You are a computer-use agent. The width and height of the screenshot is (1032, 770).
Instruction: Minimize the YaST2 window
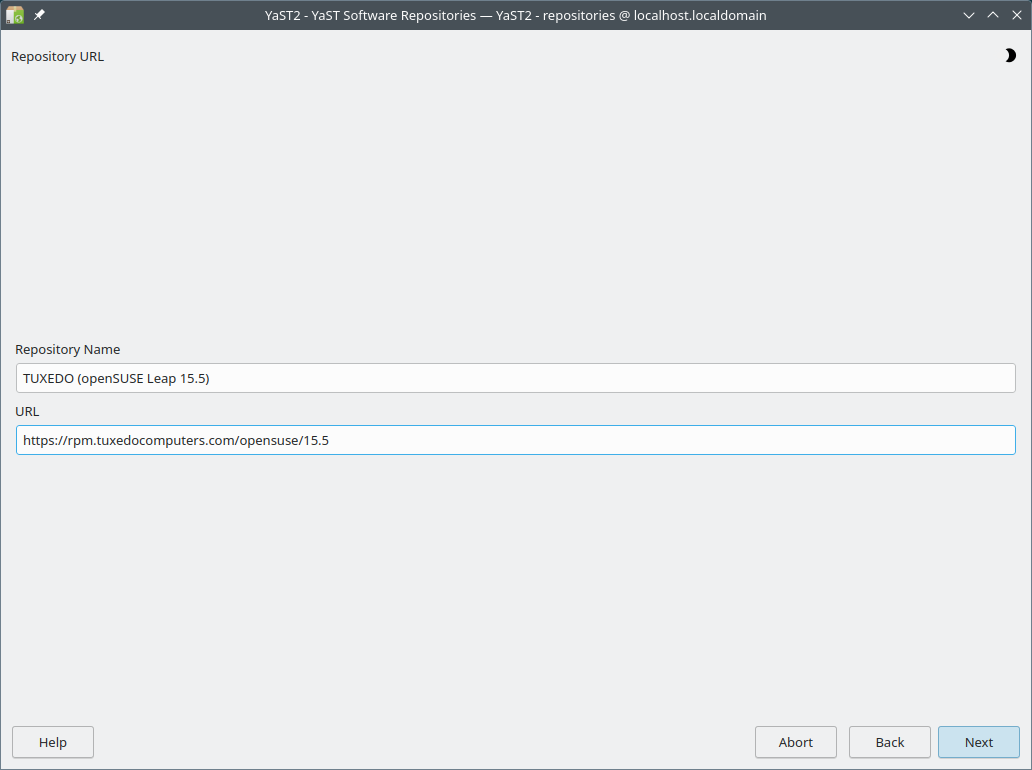[x=969, y=15]
